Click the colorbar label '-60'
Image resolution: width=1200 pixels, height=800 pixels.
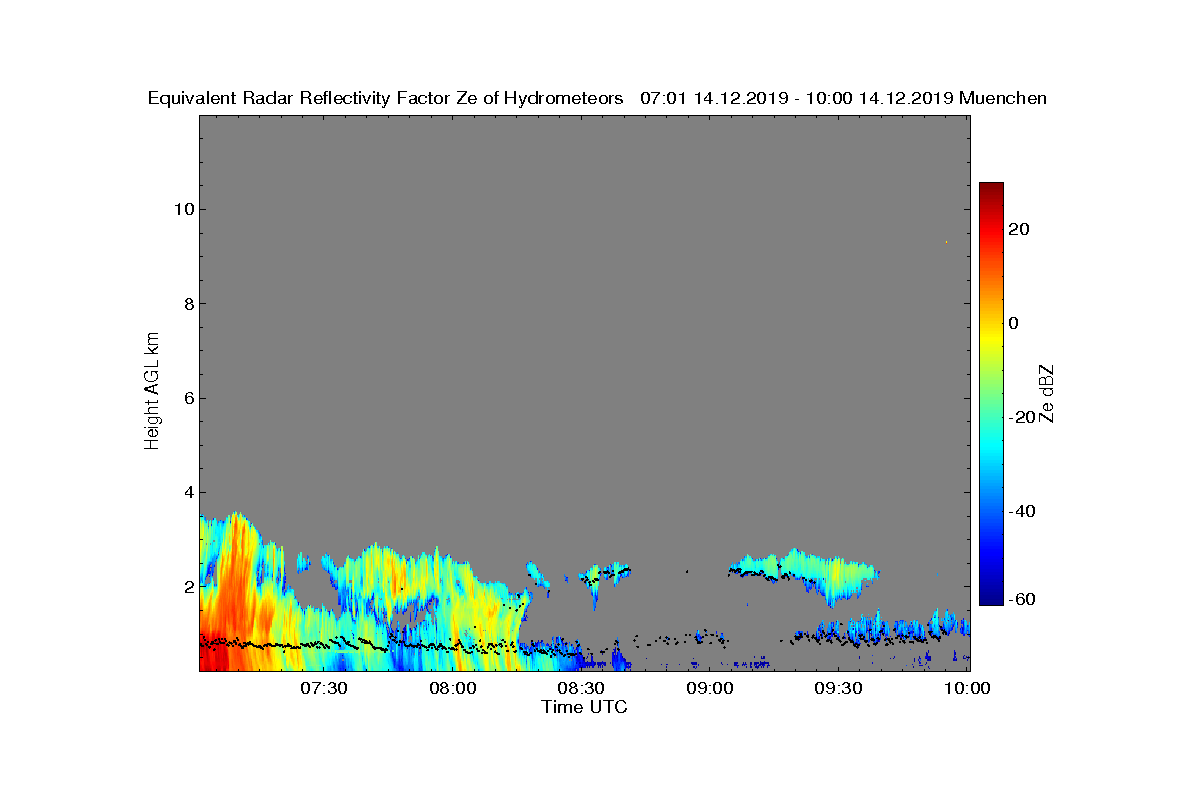(1022, 599)
